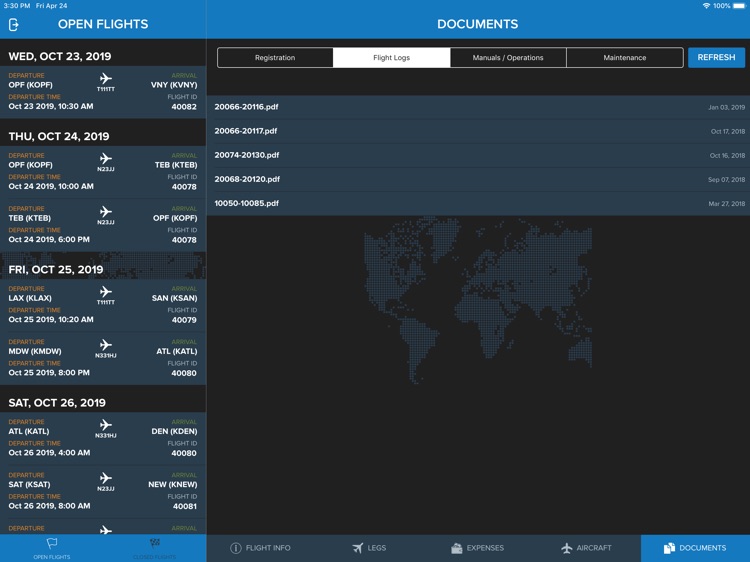The width and height of the screenshot is (750, 562).
Task: Open document 20074-20130.pdf
Action: click(x=478, y=155)
